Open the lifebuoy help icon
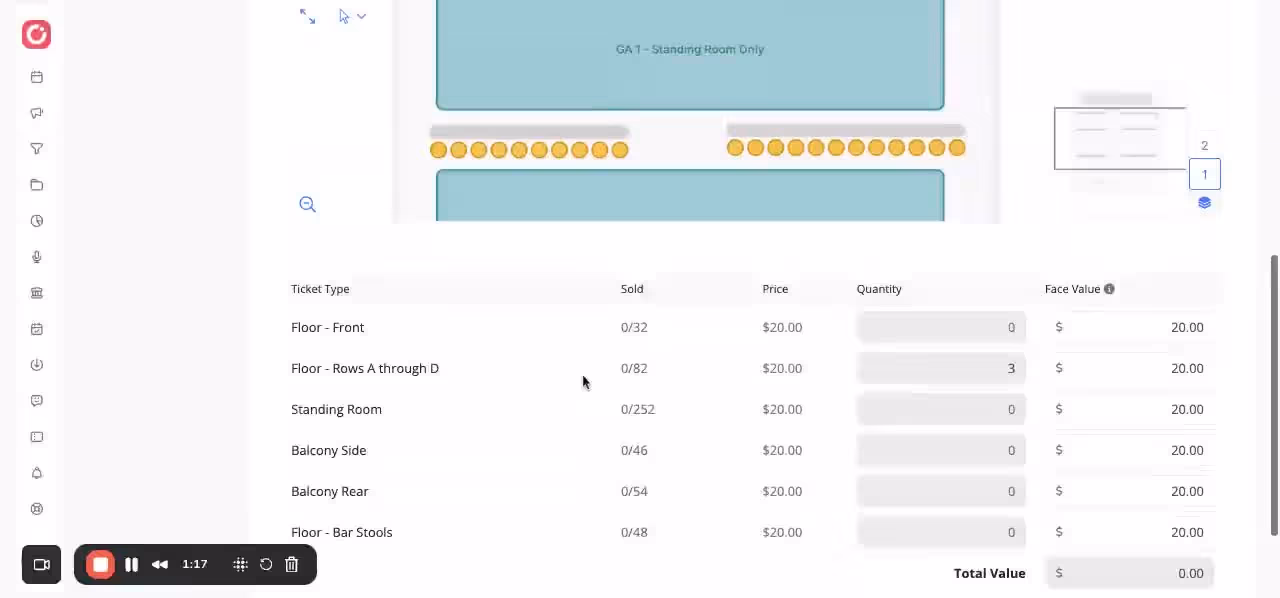The image size is (1280, 598). click(37, 509)
